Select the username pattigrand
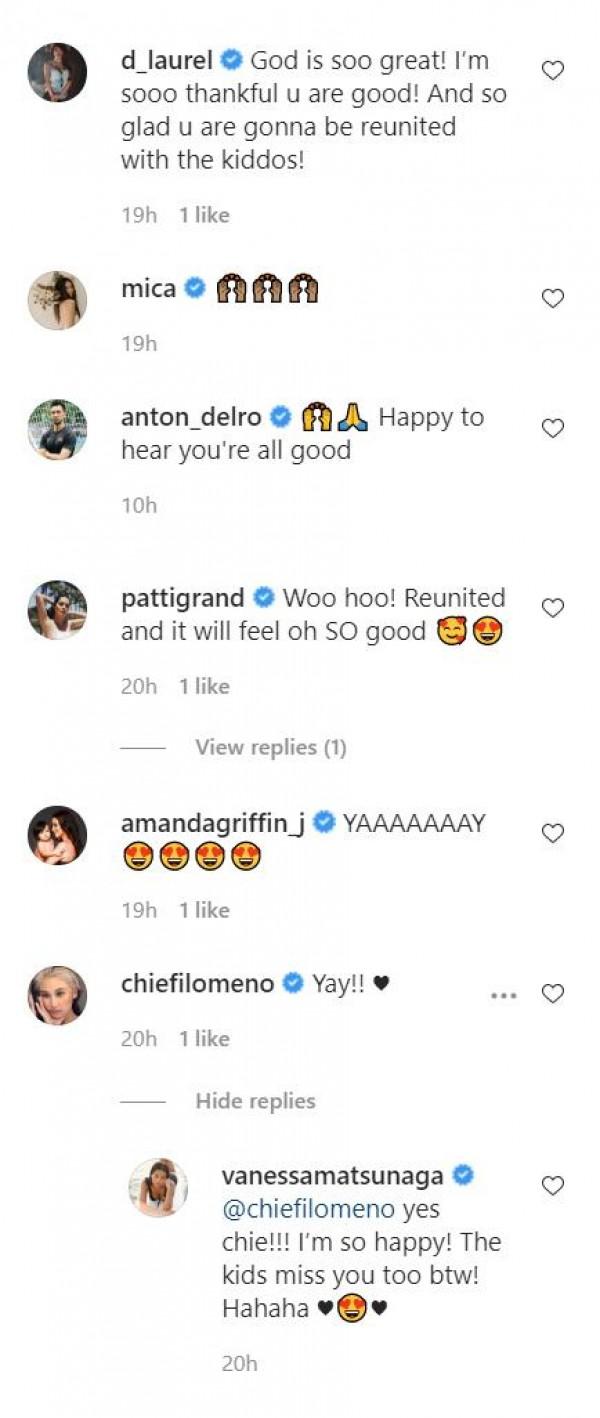 point(184,597)
